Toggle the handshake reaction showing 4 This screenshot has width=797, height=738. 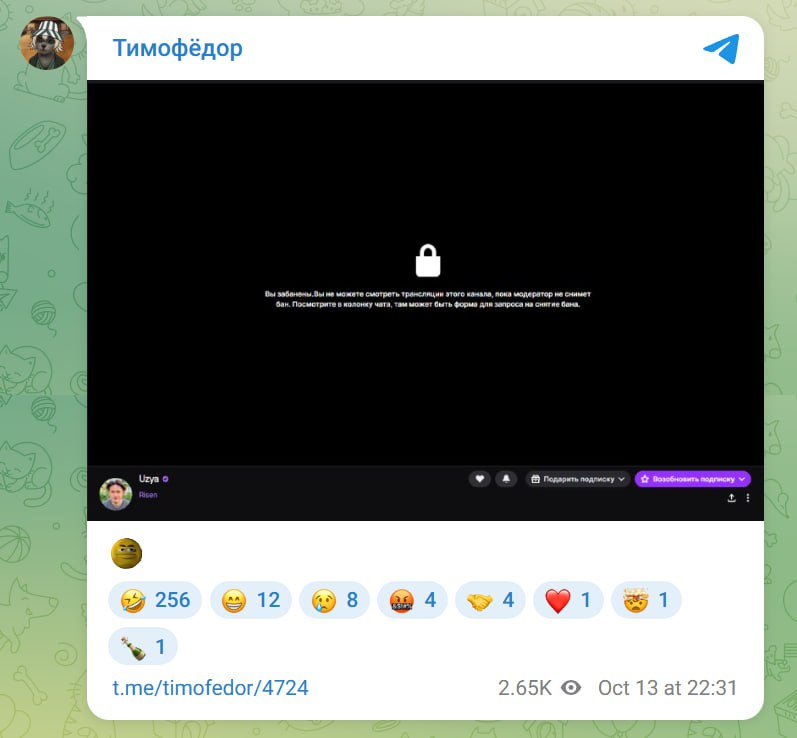(490, 600)
